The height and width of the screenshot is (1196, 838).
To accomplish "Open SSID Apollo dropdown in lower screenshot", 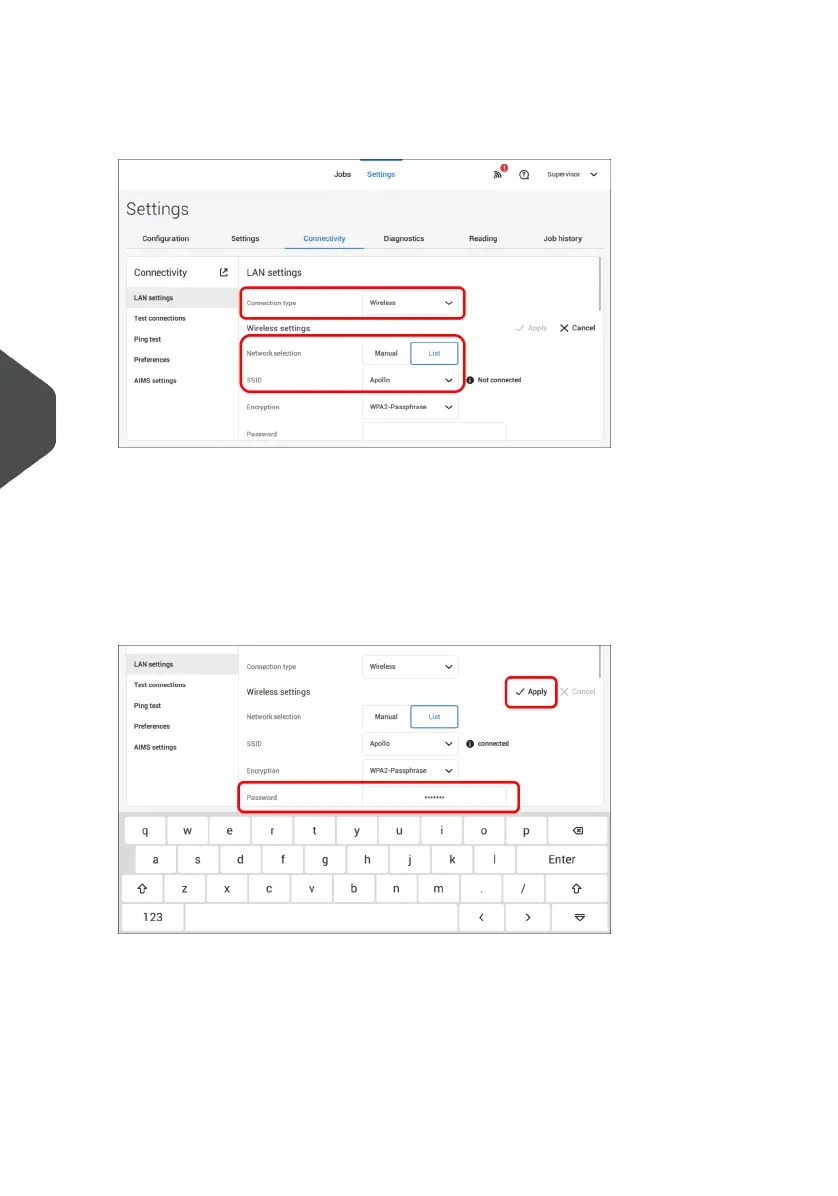I will pos(410,744).
